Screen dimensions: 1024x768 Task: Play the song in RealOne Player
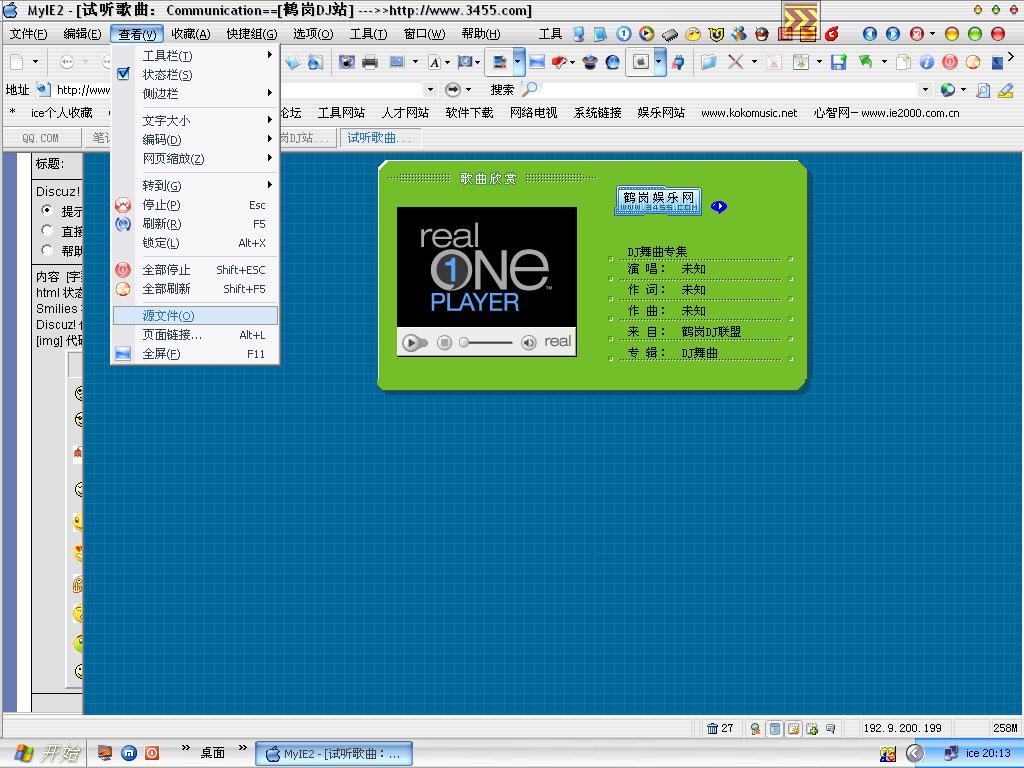click(411, 342)
